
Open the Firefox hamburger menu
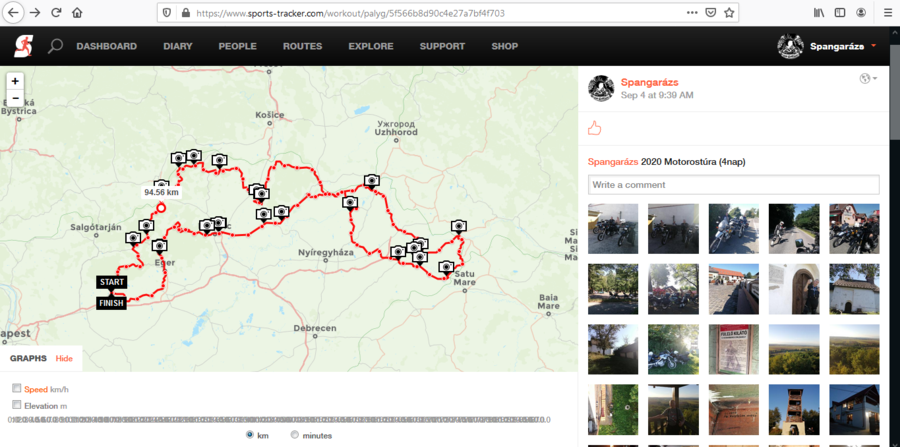tap(887, 13)
